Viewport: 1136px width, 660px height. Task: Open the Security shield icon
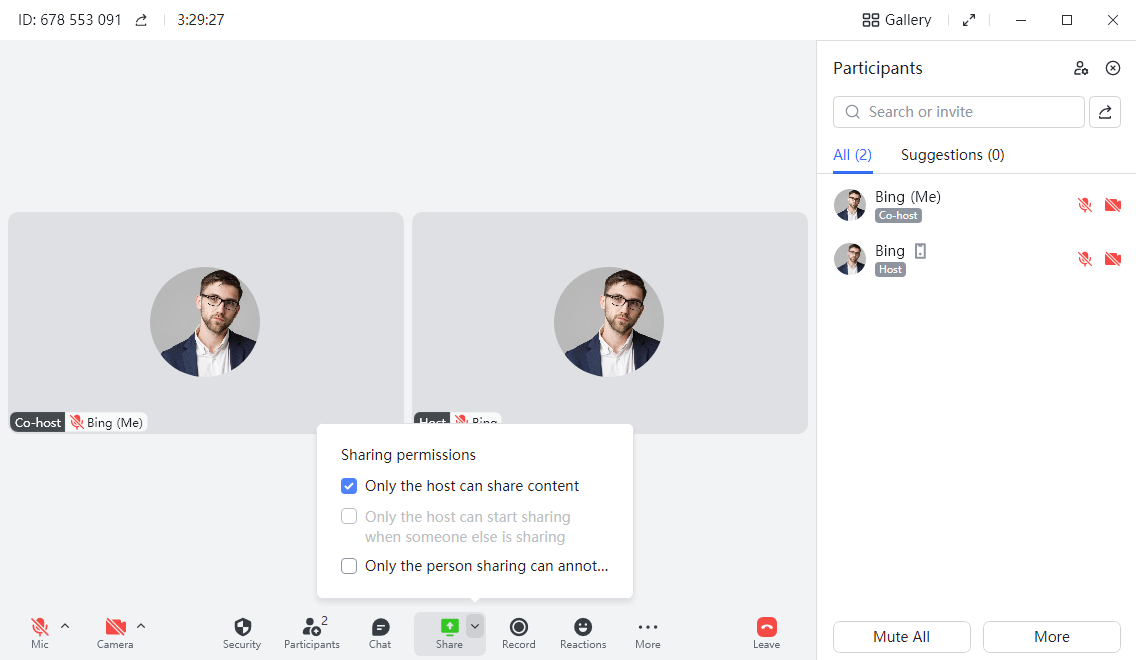242,628
